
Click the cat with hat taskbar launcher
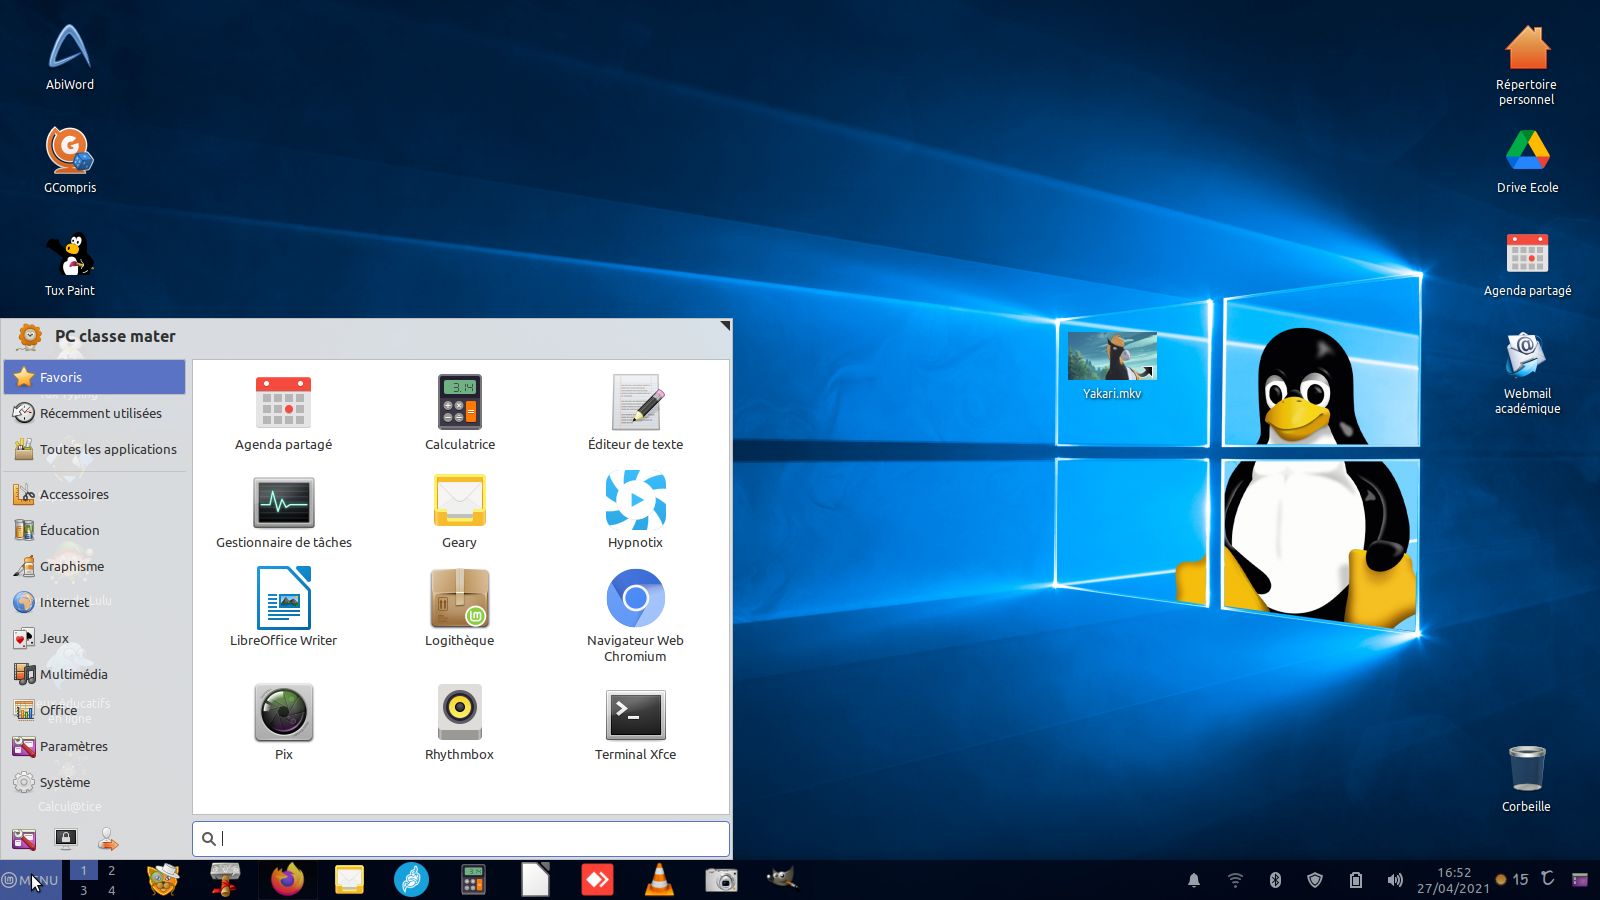tap(163, 880)
